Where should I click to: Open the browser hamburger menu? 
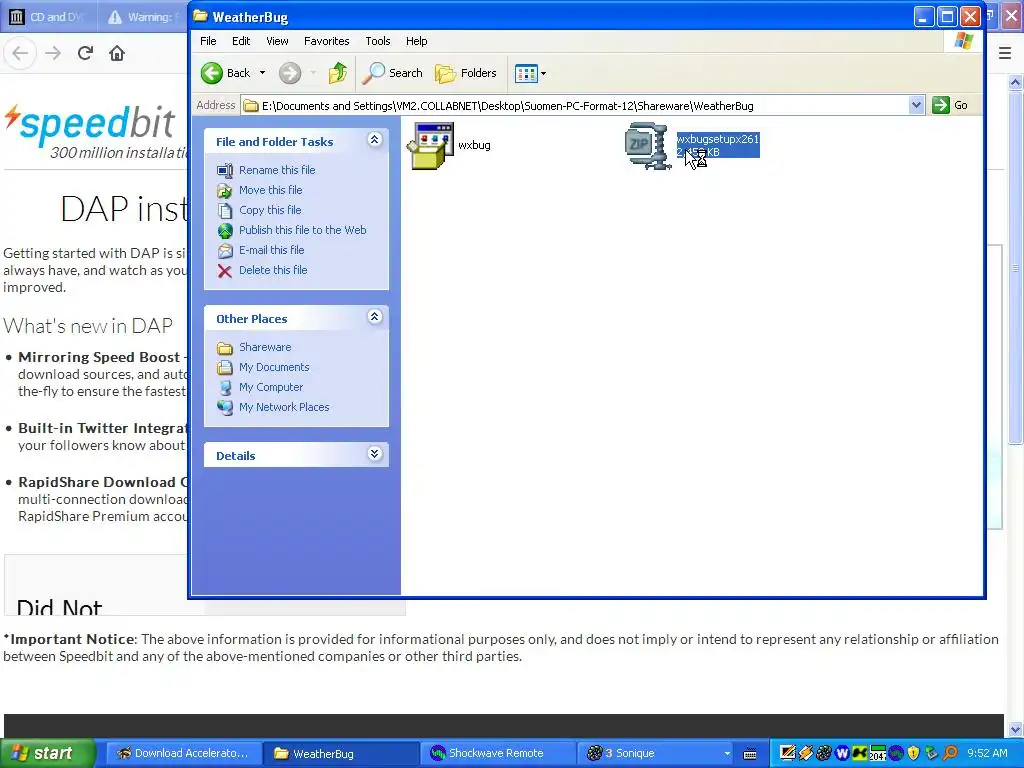(x=1005, y=53)
